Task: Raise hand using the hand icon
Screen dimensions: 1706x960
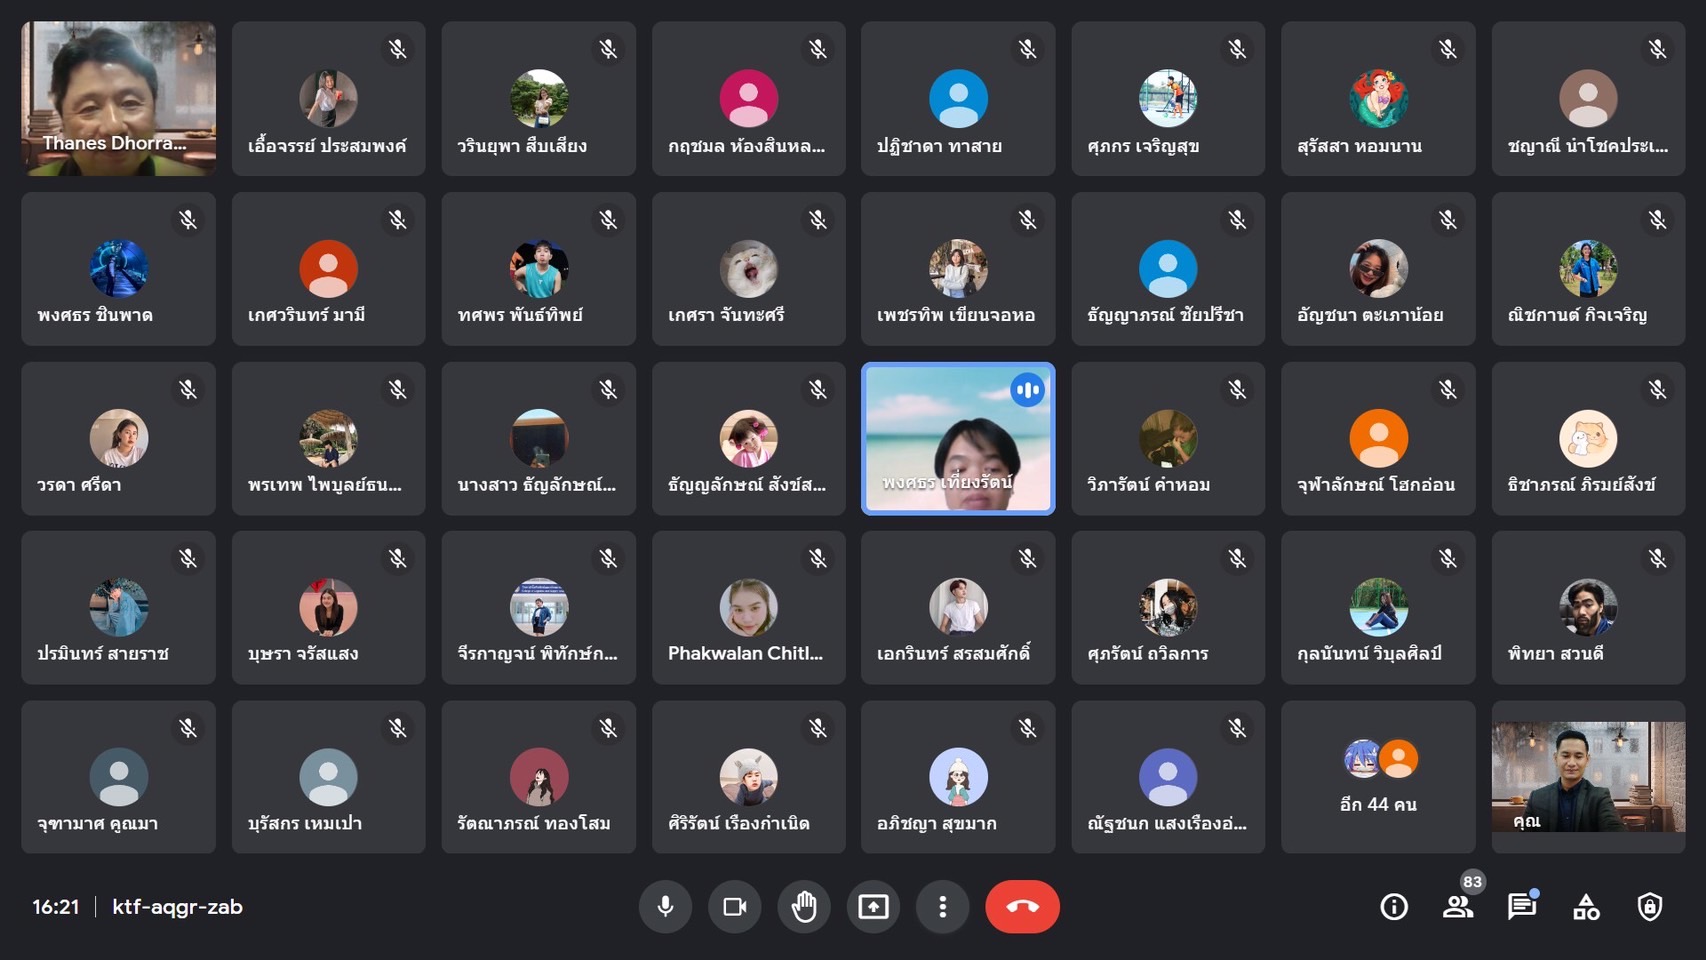Action: click(804, 907)
